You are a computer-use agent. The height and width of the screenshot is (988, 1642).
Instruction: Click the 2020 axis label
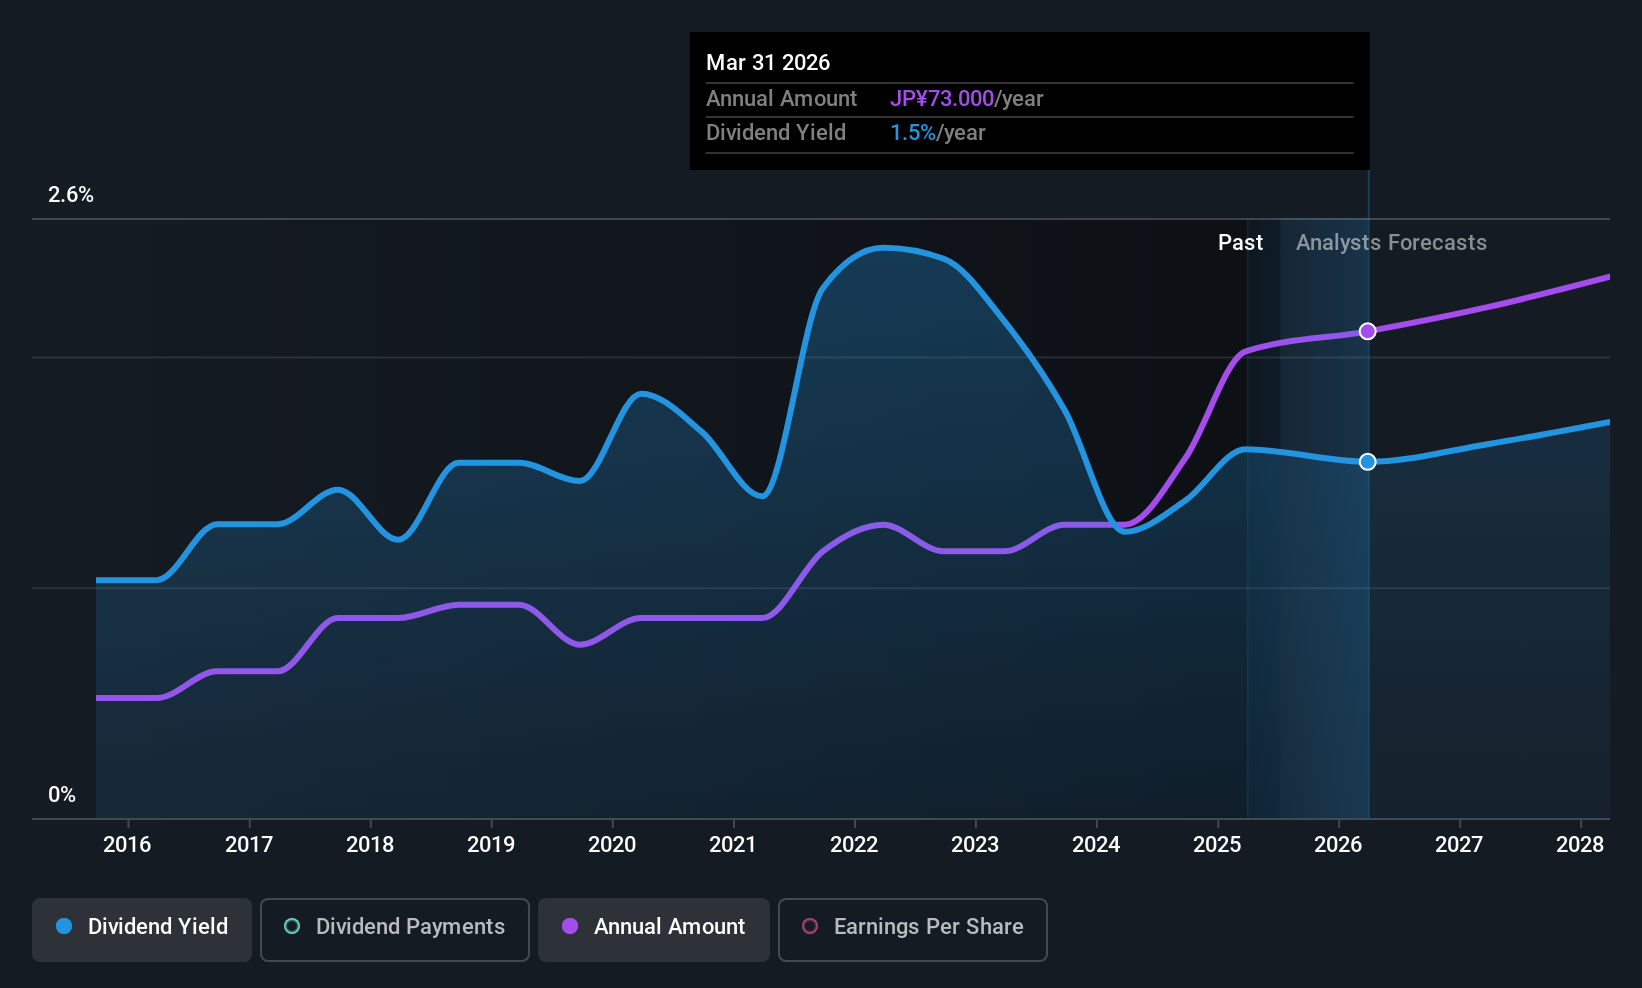pyautogui.click(x=612, y=844)
